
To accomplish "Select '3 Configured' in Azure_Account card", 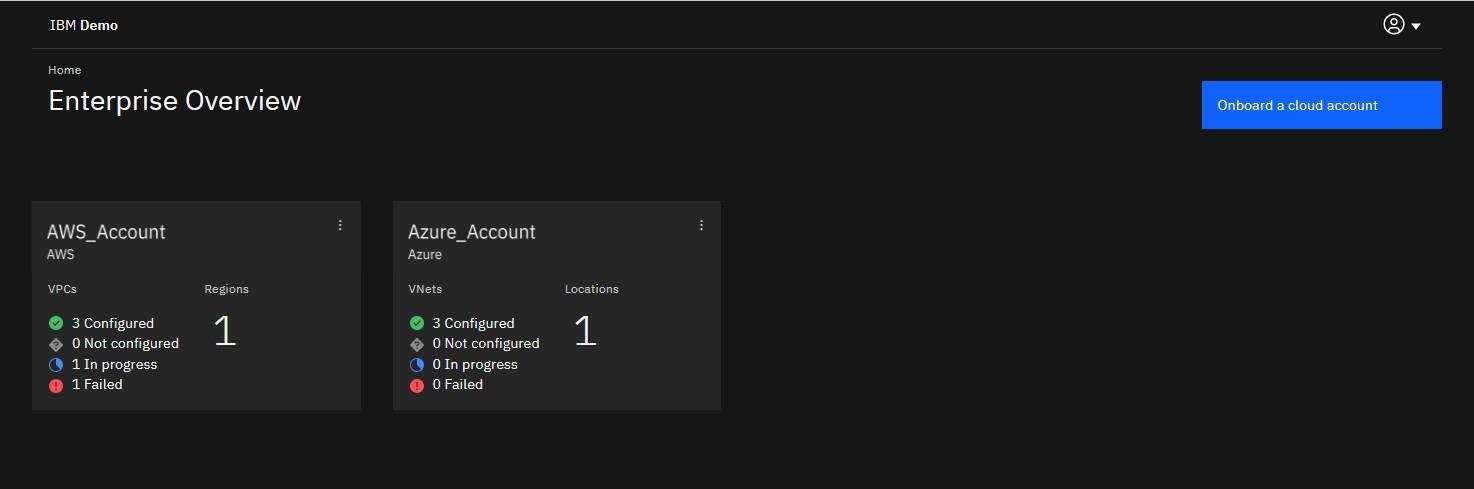I will (474, 323).
